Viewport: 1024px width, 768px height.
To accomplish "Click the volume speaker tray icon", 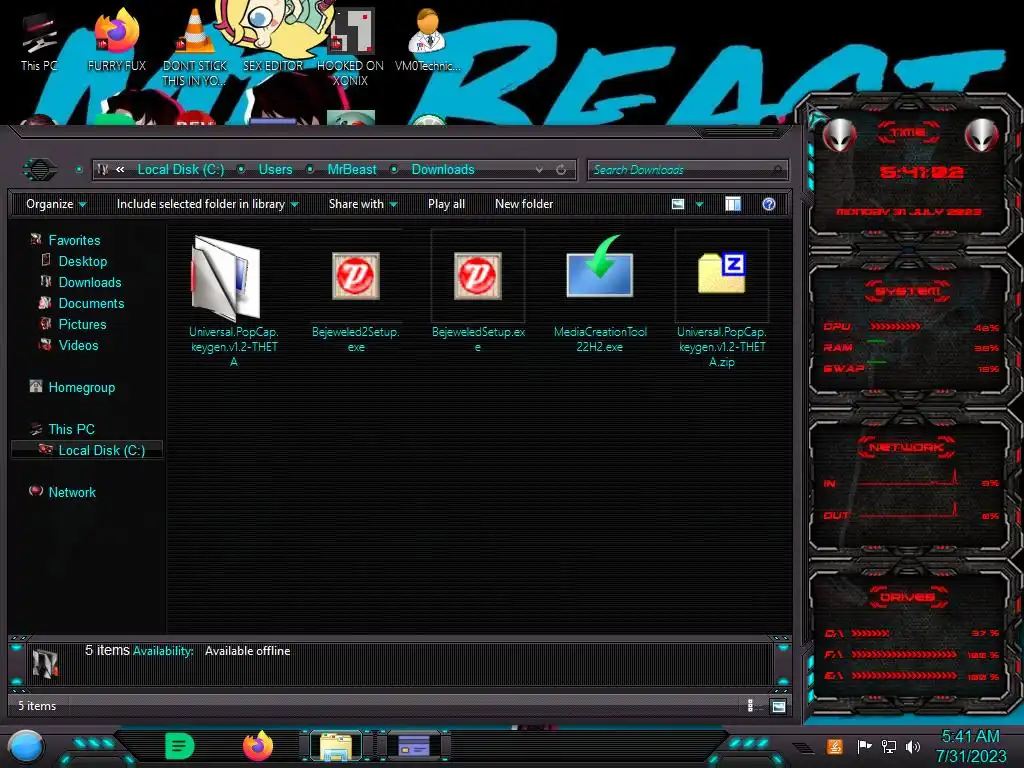I will pyautogui.click(x=913, y=746).
